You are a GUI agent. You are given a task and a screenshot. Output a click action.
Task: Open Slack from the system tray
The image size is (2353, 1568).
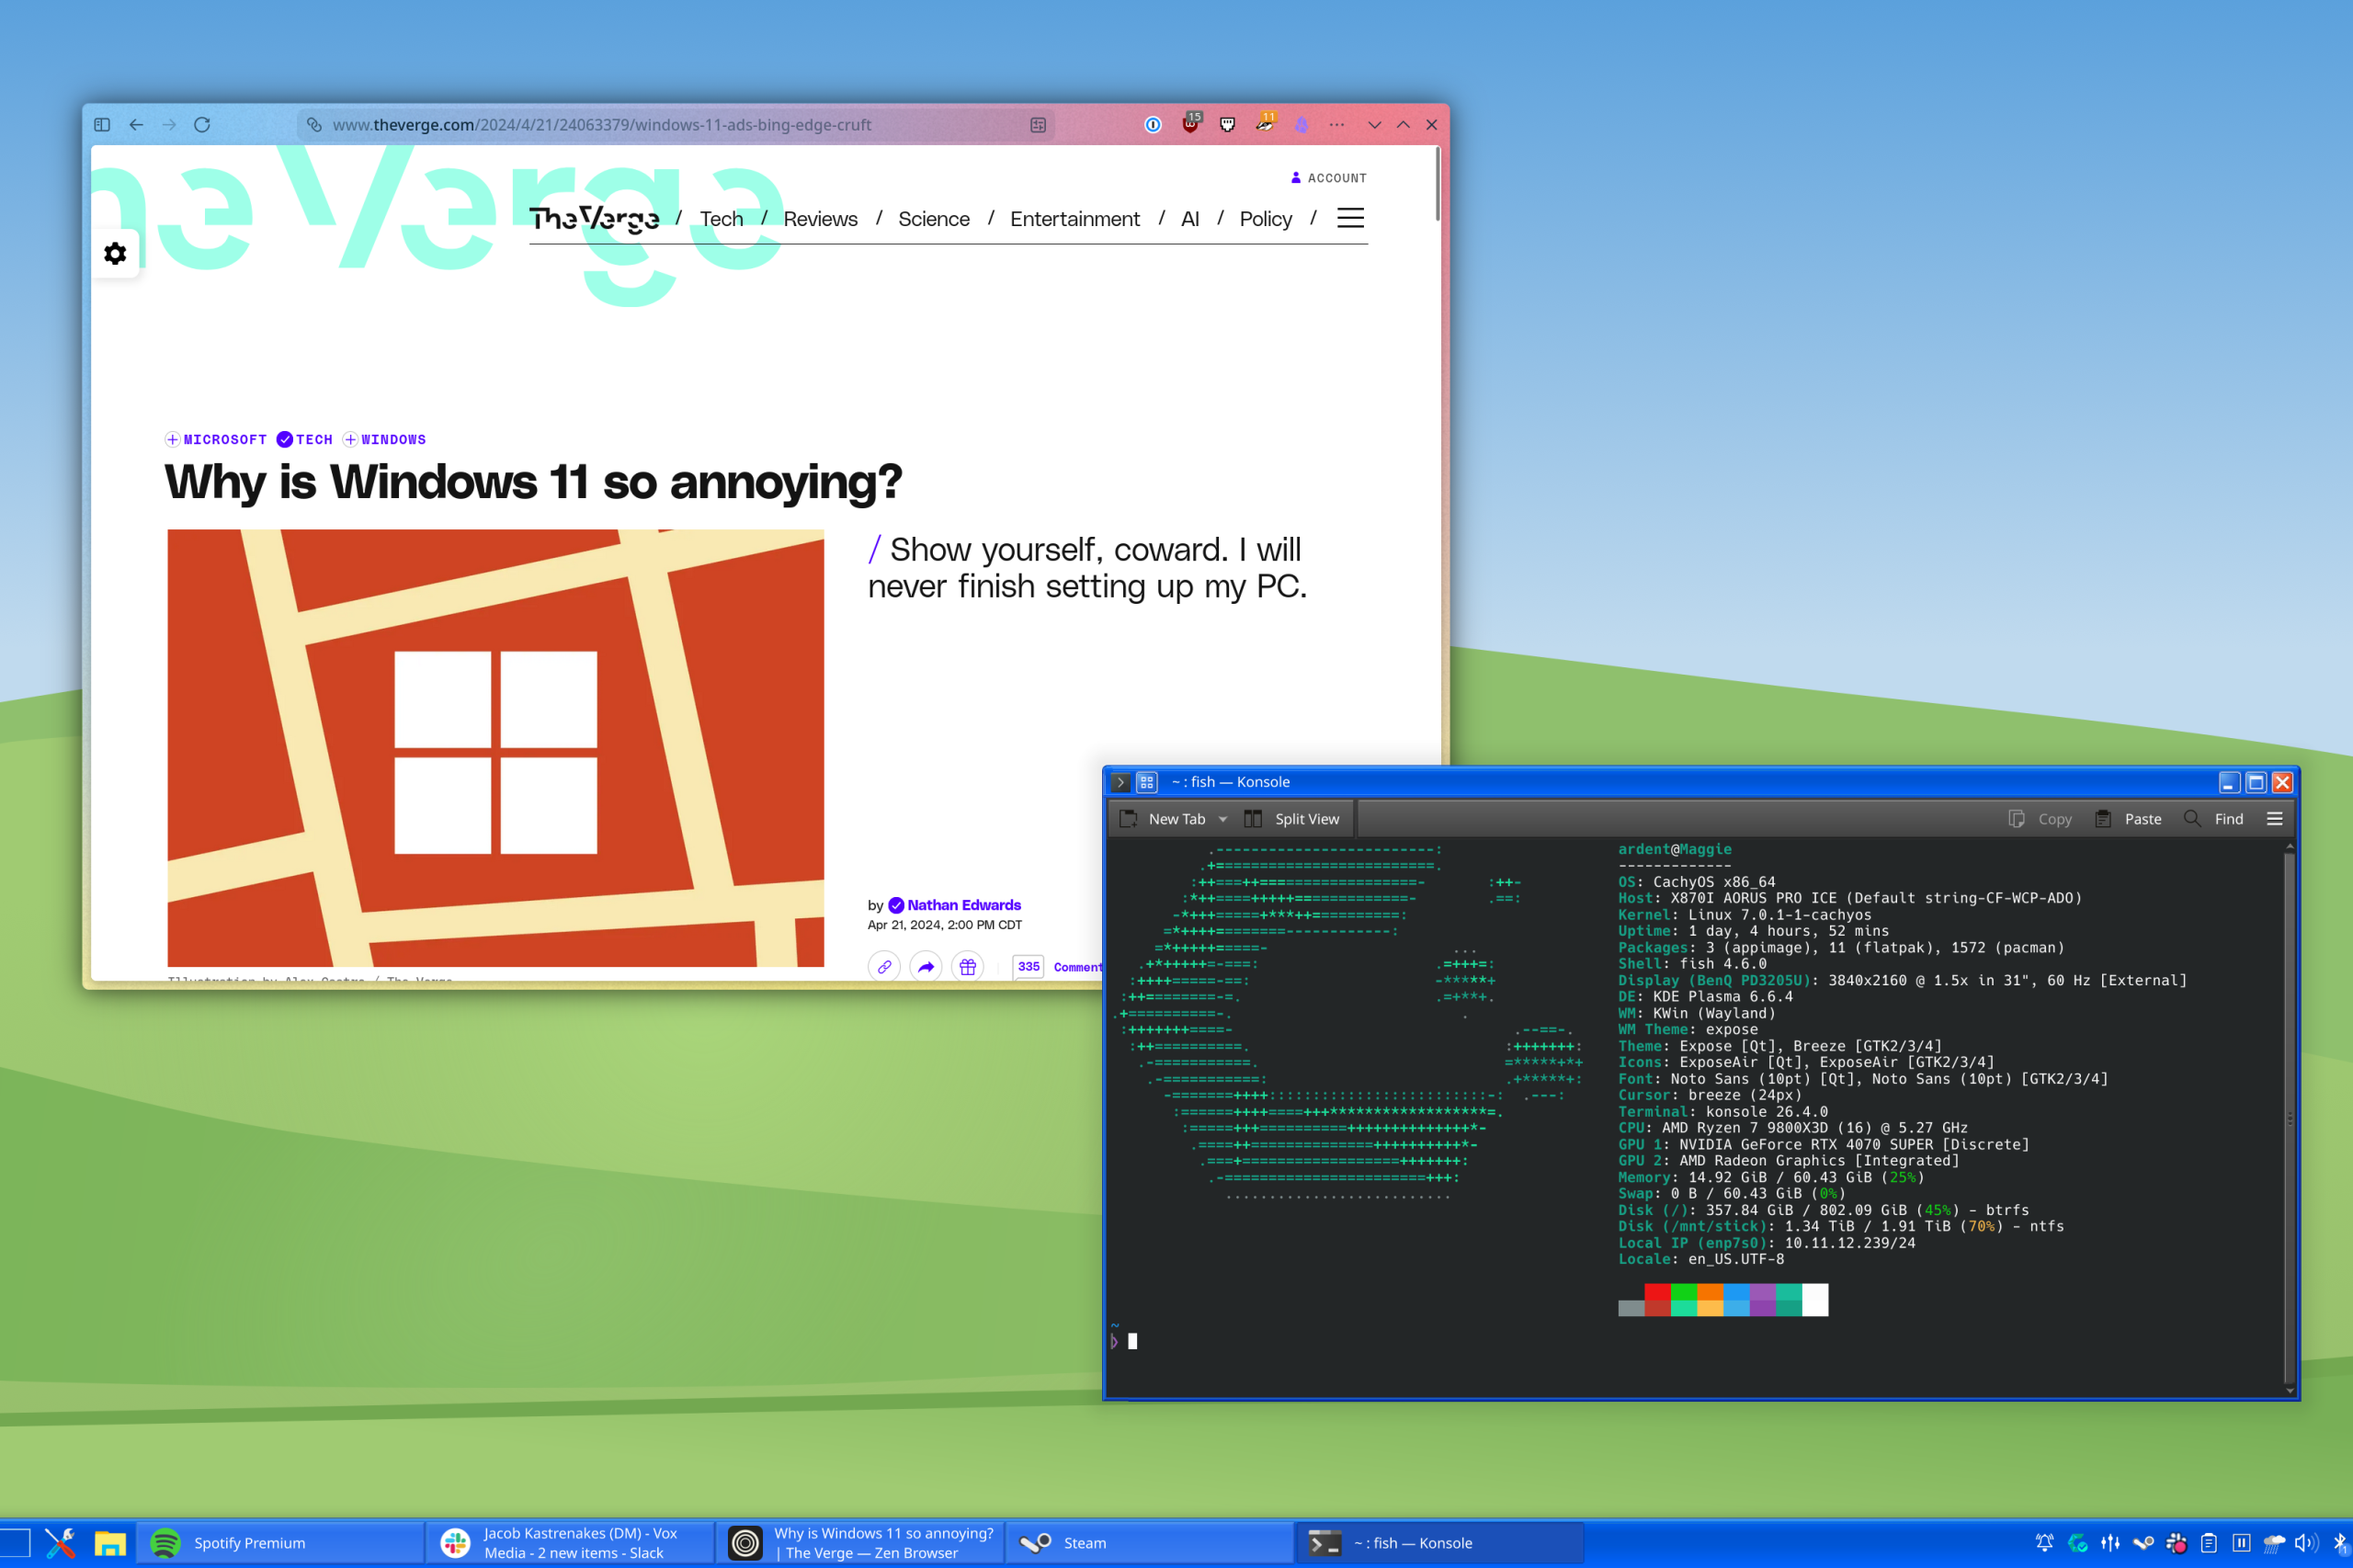pyautogui.click(x=2176, y=1543)
